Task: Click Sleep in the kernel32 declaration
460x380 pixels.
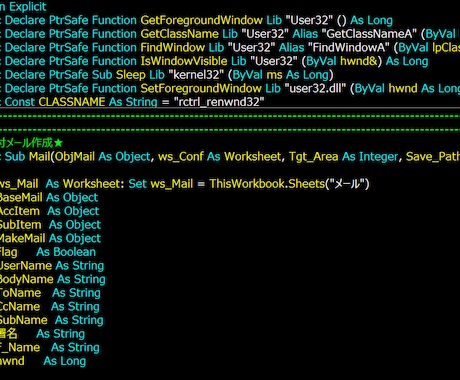Action: point(130,75)
